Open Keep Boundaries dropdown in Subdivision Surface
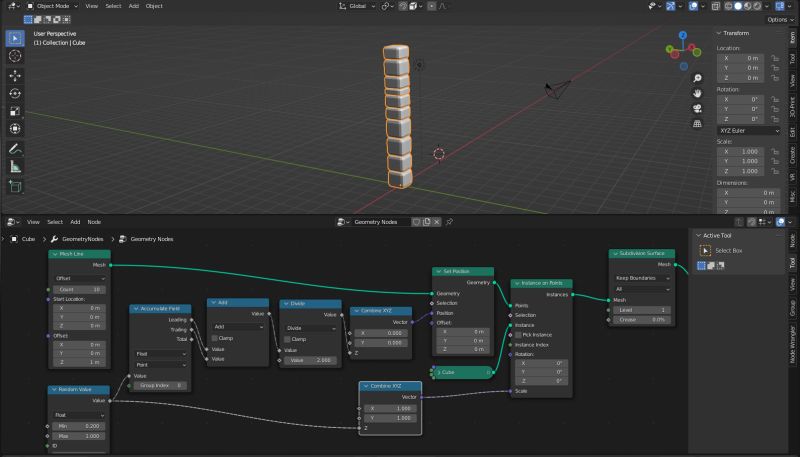800x457 pixels. point(642,278)
